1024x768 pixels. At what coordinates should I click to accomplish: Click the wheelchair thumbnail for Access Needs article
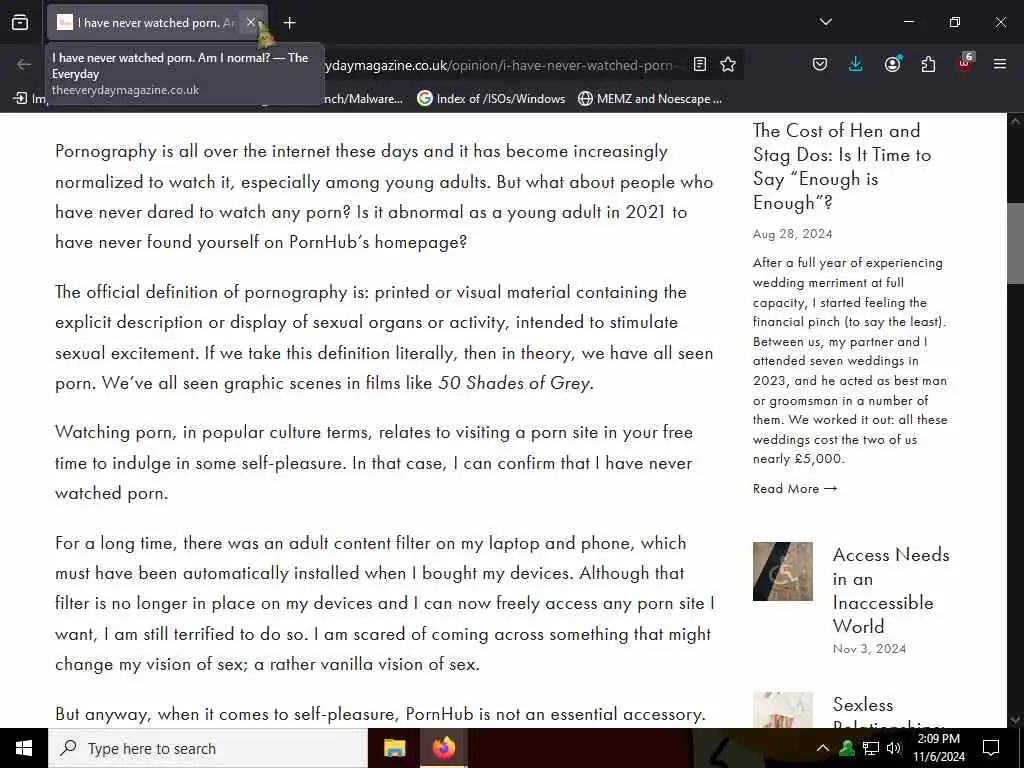tap(782, 571)
